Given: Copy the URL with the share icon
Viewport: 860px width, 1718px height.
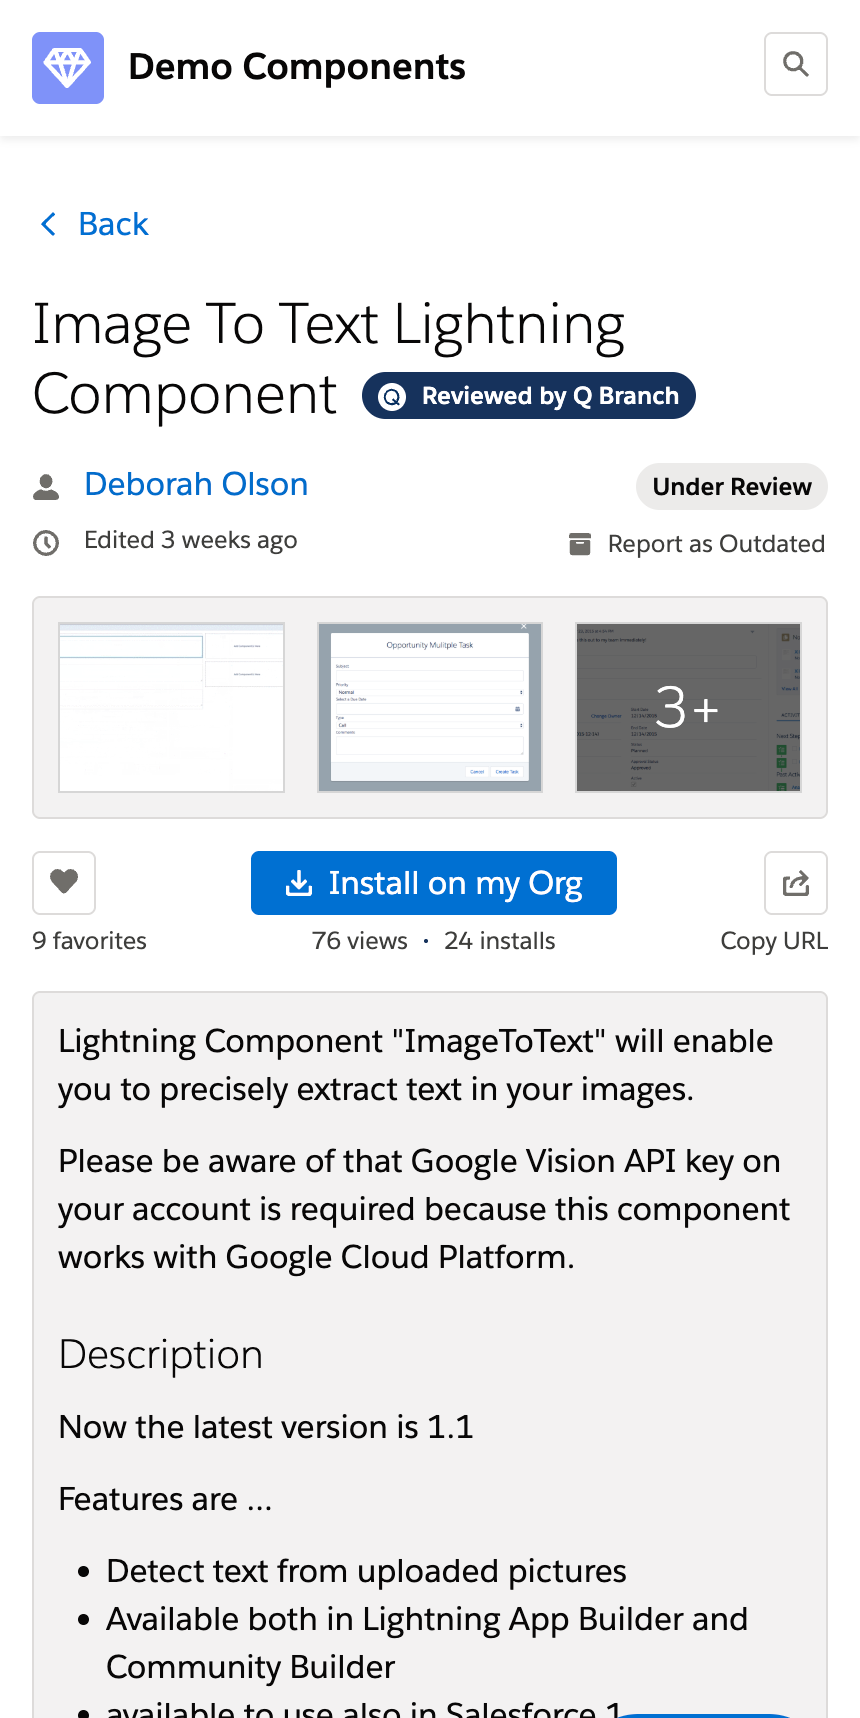Looking at the screenshot, I should tap(796, 883).
